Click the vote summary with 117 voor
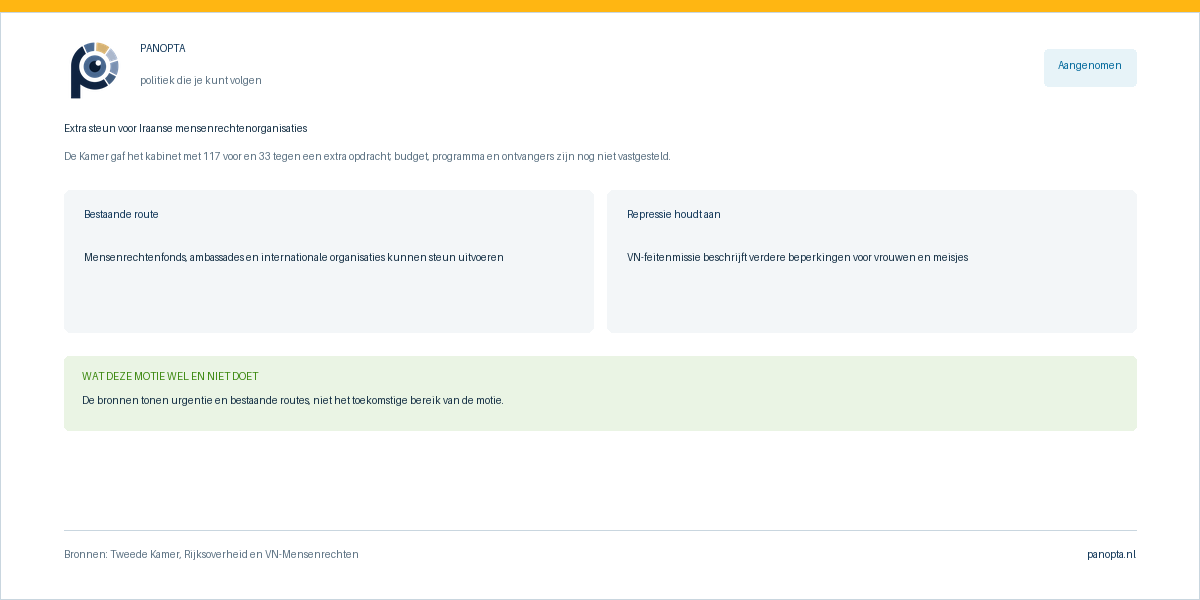 pyautogui.click(x=367, y=156)
